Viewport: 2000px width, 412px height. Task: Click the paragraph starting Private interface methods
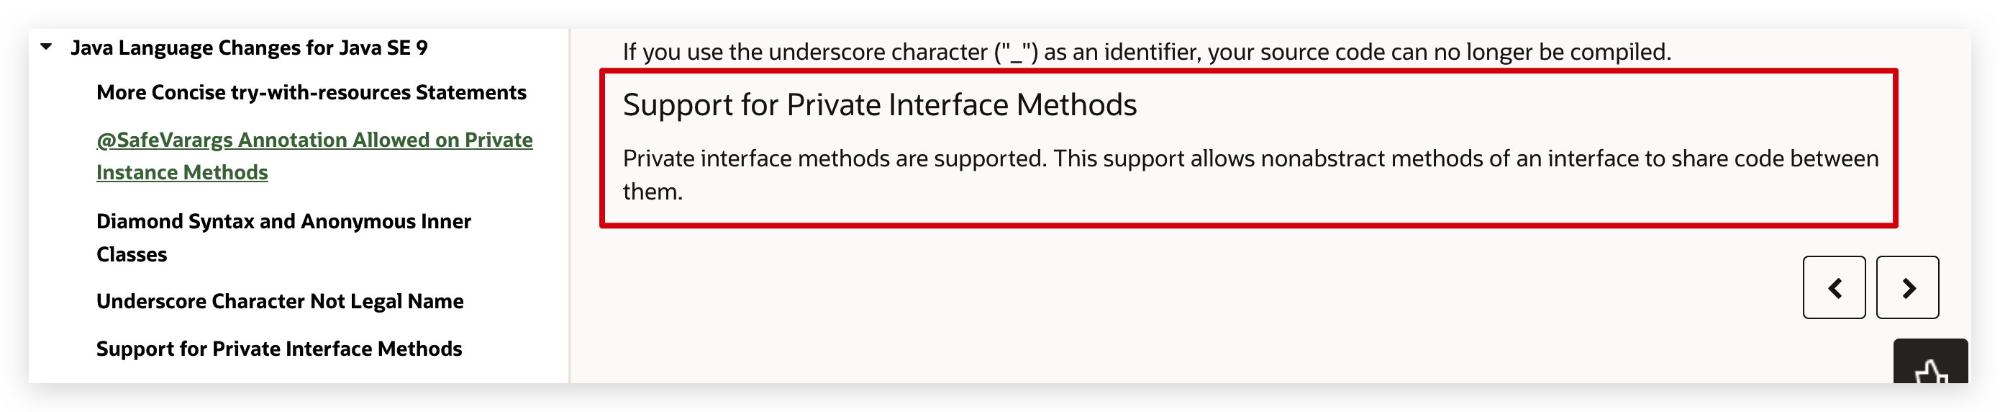[1250, 175]
